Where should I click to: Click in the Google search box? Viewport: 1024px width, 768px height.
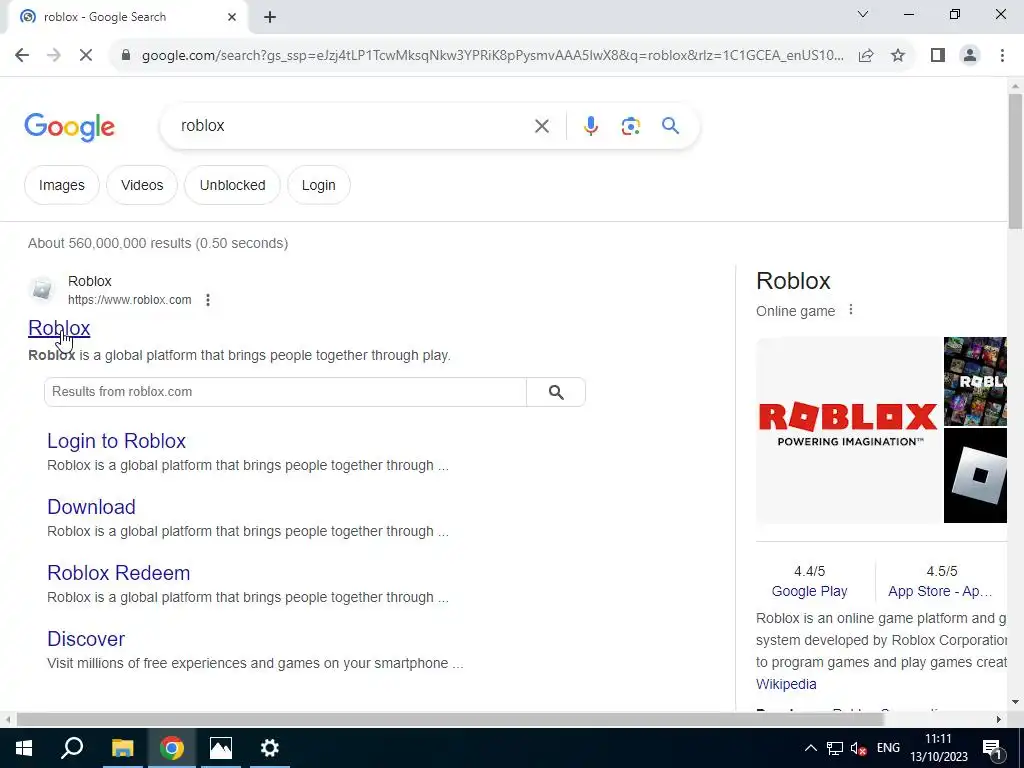pyautogui.click(x=353, y=125)
